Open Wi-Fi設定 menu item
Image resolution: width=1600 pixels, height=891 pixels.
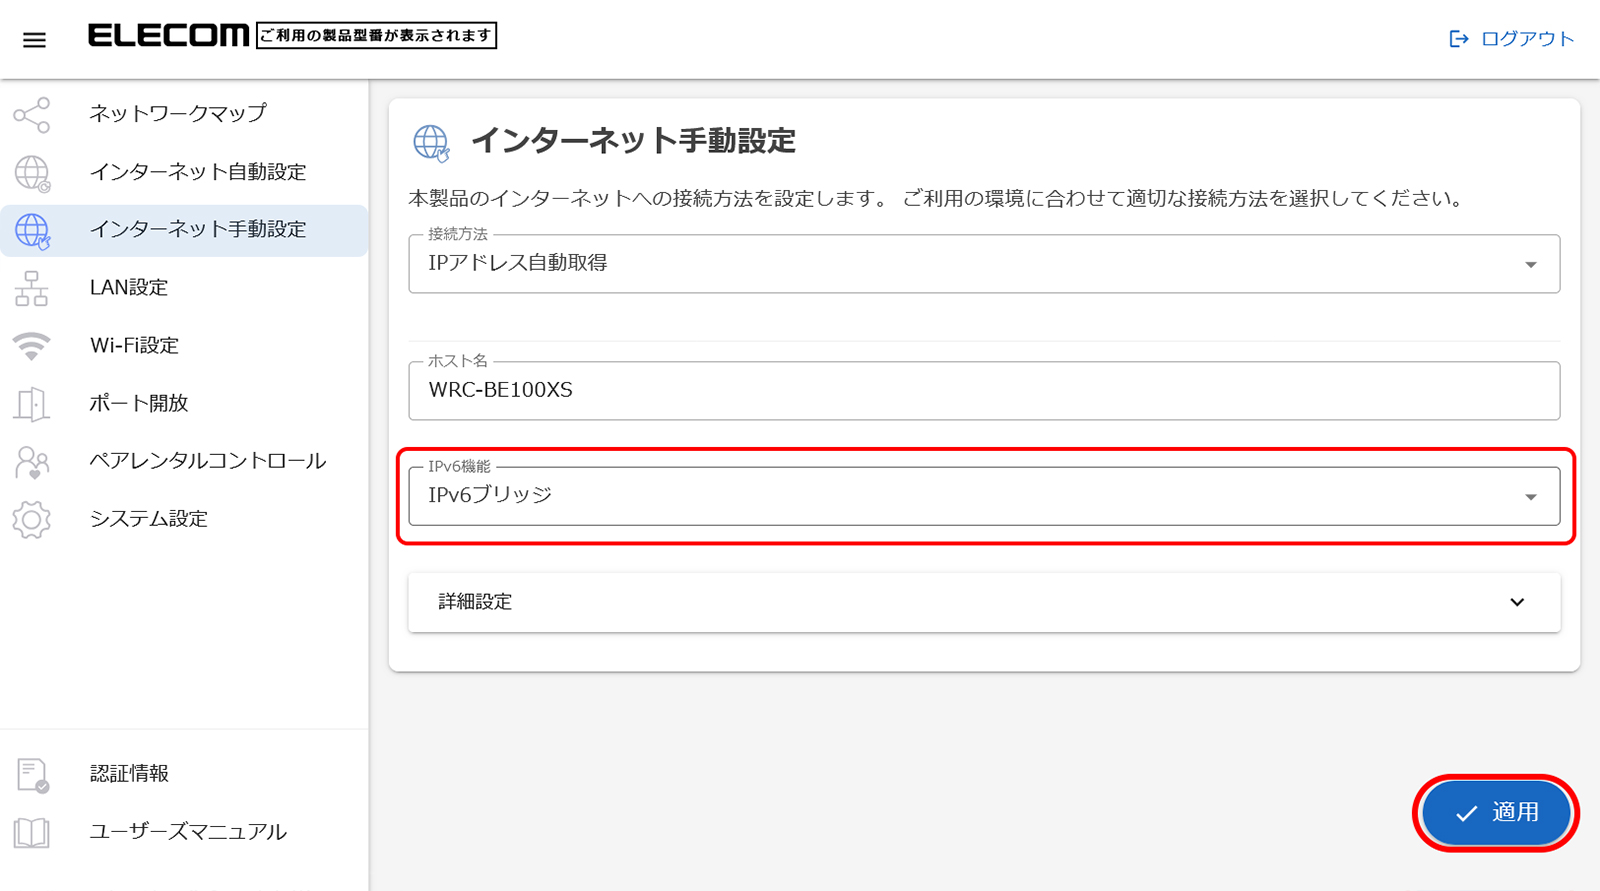pyautogui.click(x=134, y=346)
